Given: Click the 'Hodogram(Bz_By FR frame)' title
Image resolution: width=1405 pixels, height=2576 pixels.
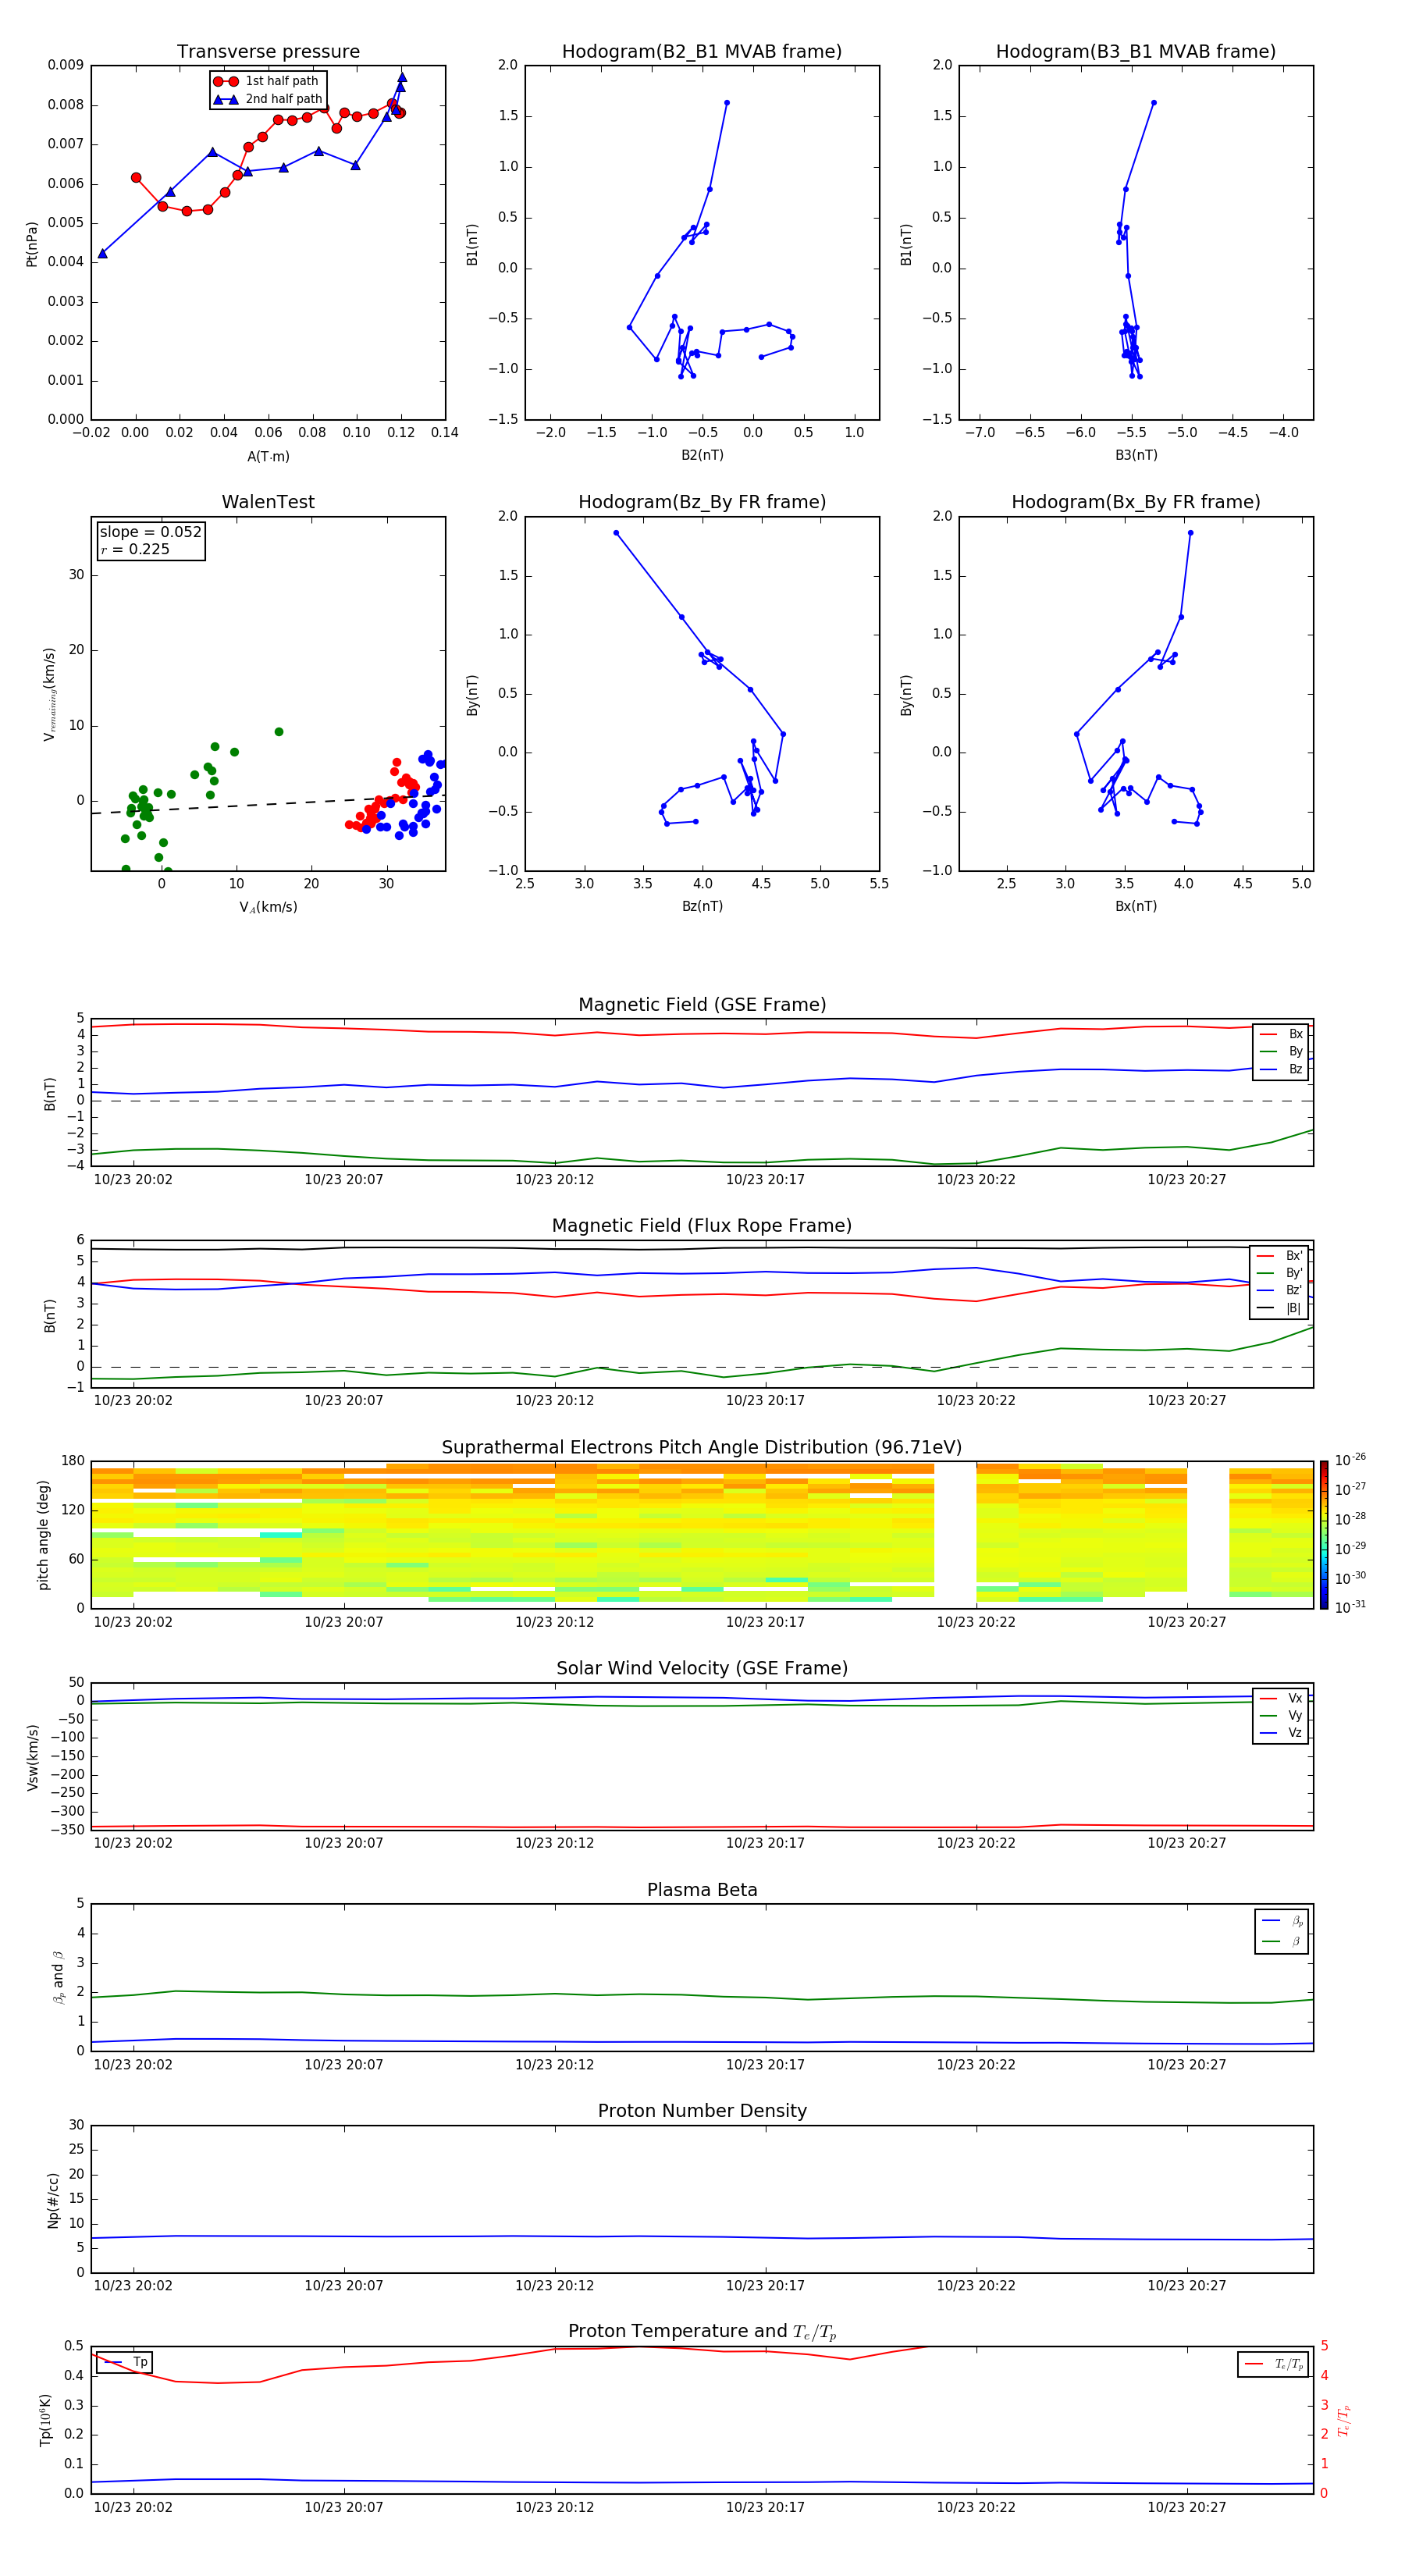Looking at the screenshot, I should [x=702, y=502].
